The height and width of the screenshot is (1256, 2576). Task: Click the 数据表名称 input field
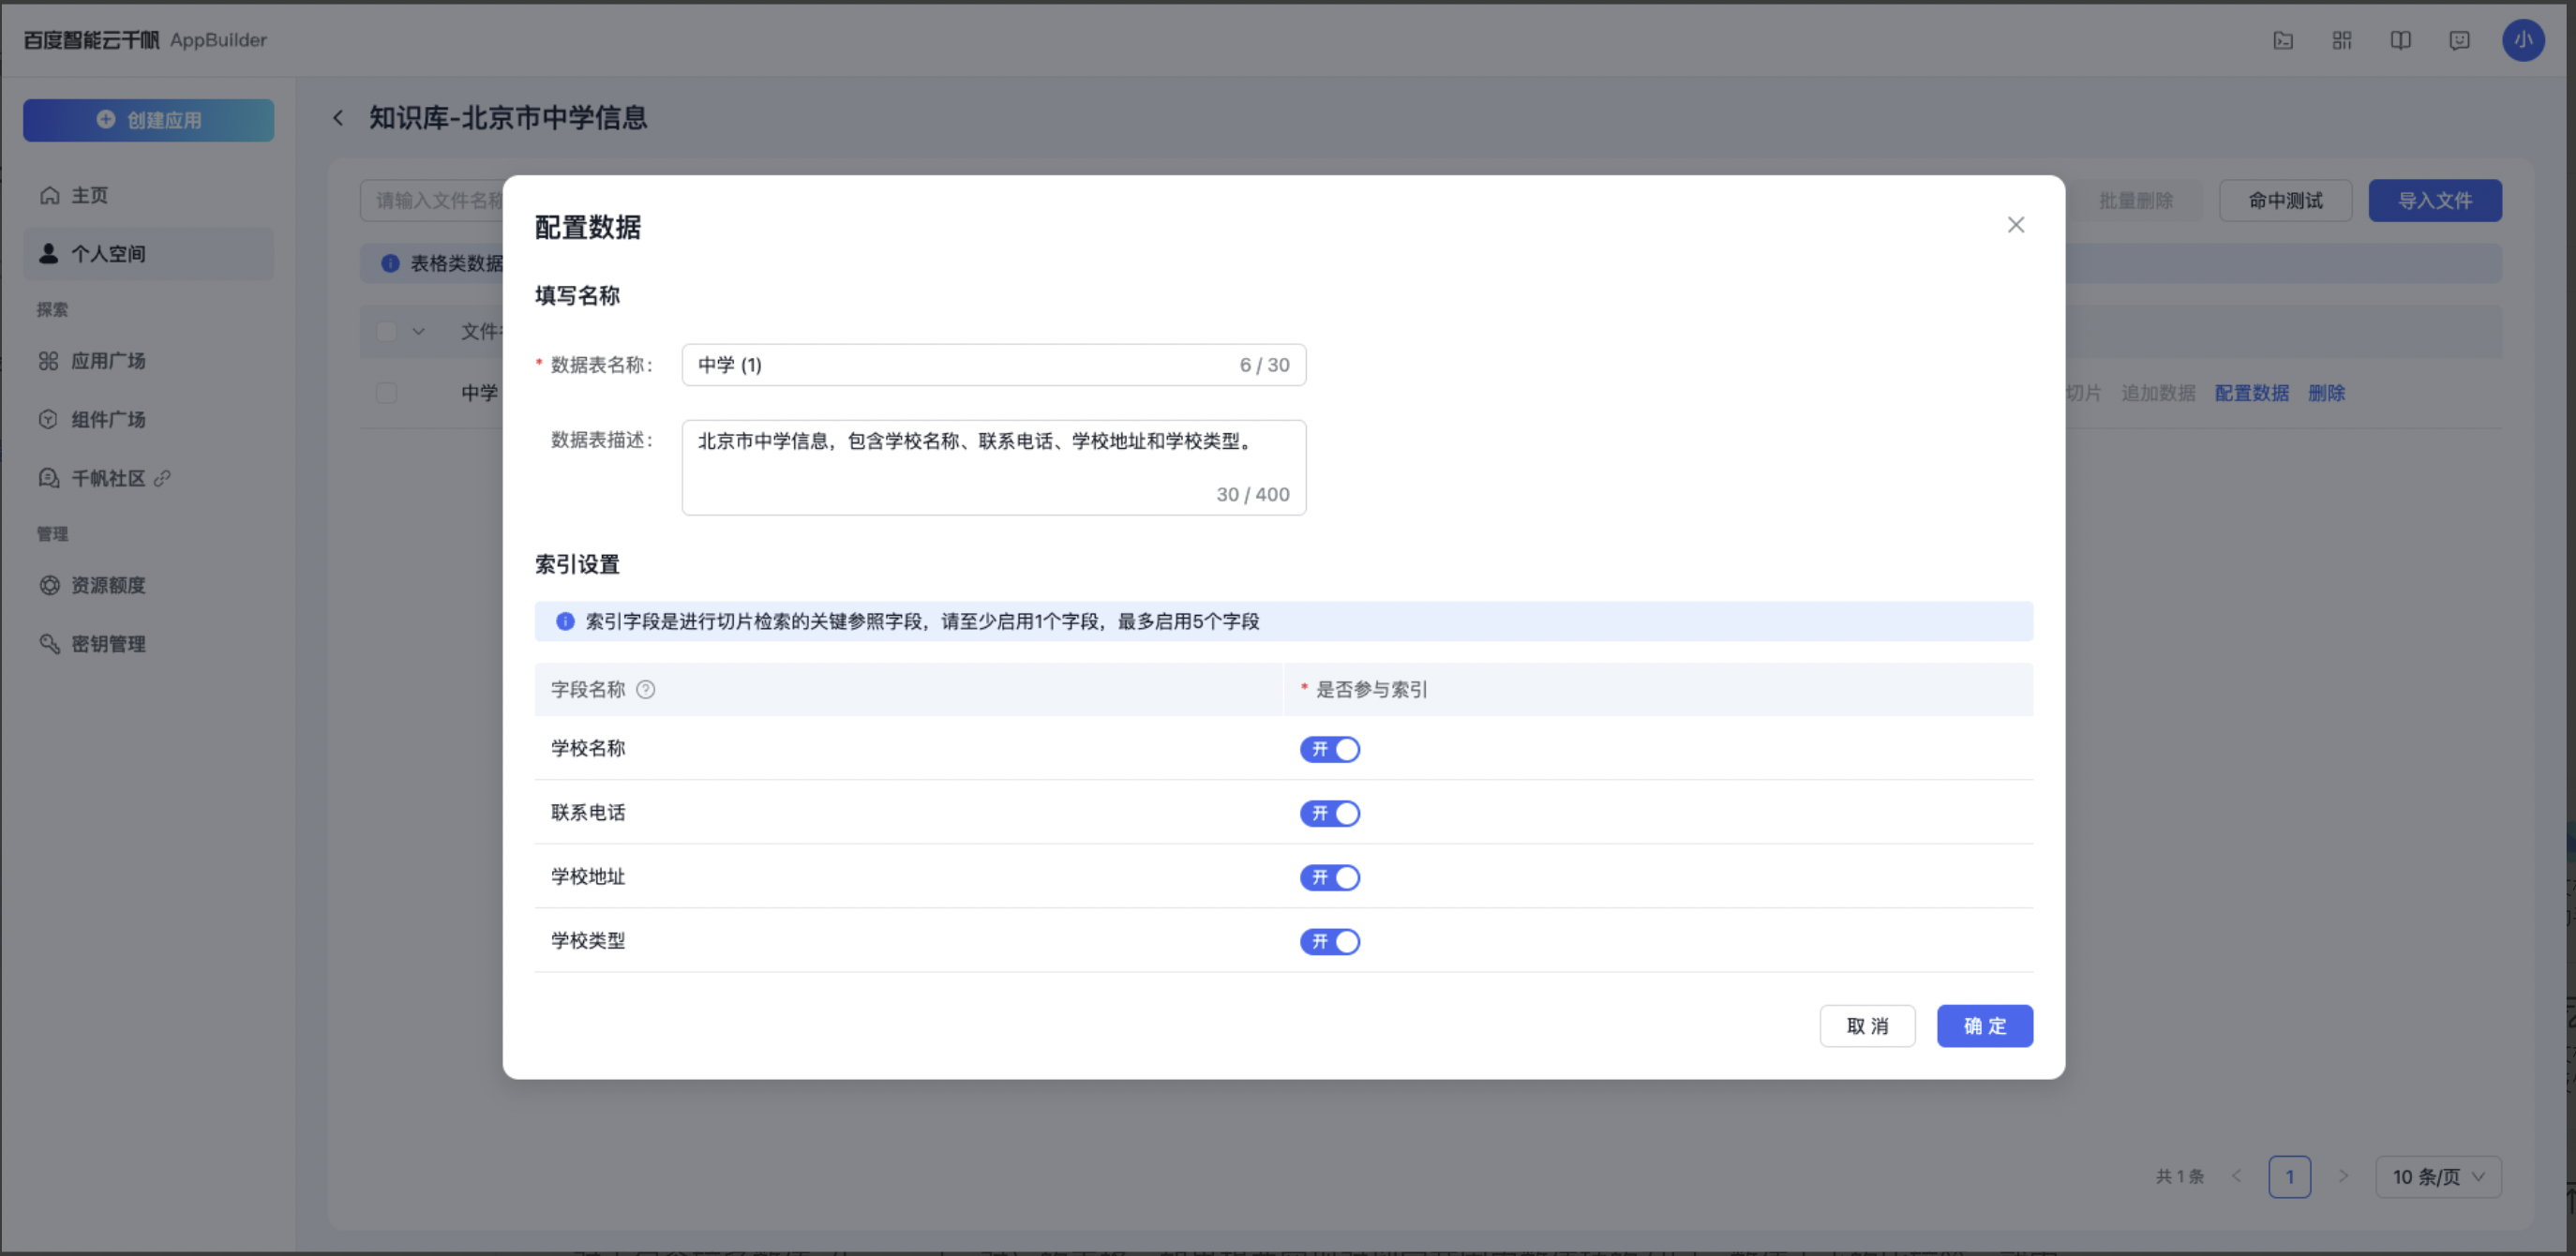tap(994, 365)
